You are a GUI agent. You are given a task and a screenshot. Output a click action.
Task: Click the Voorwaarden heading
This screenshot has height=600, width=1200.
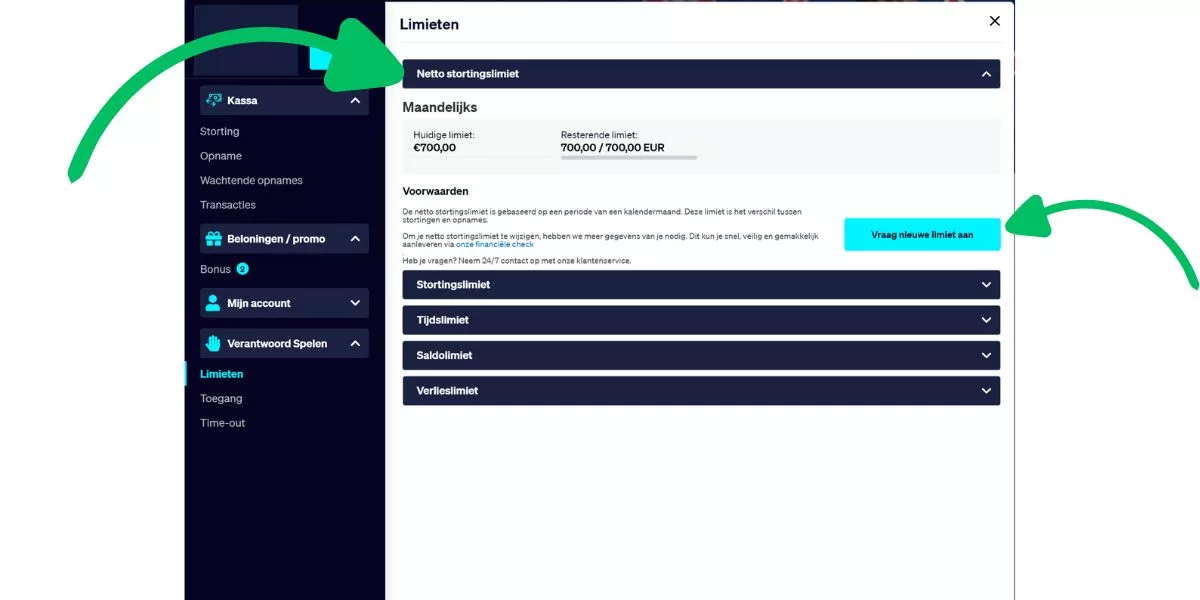pyautogui.click(x=435, y=191)
